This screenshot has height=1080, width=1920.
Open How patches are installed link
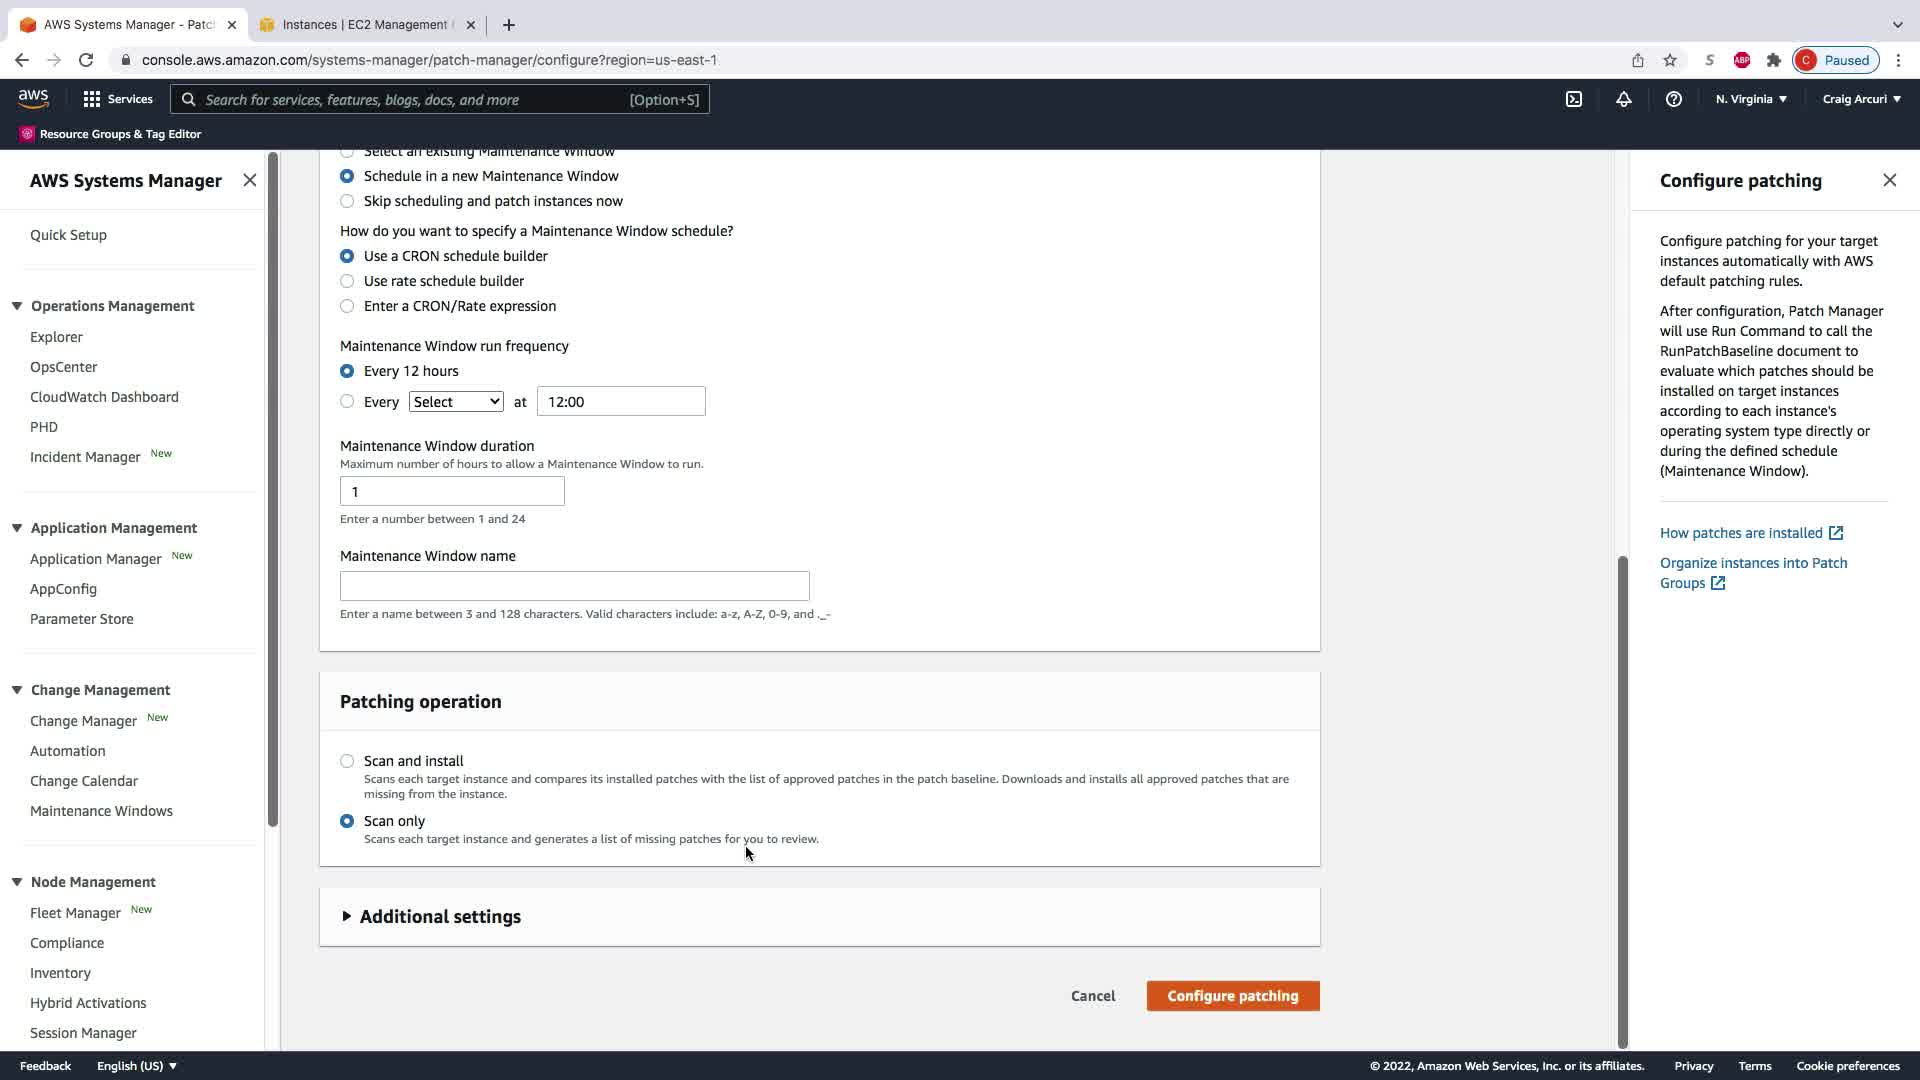[1741, 533]
